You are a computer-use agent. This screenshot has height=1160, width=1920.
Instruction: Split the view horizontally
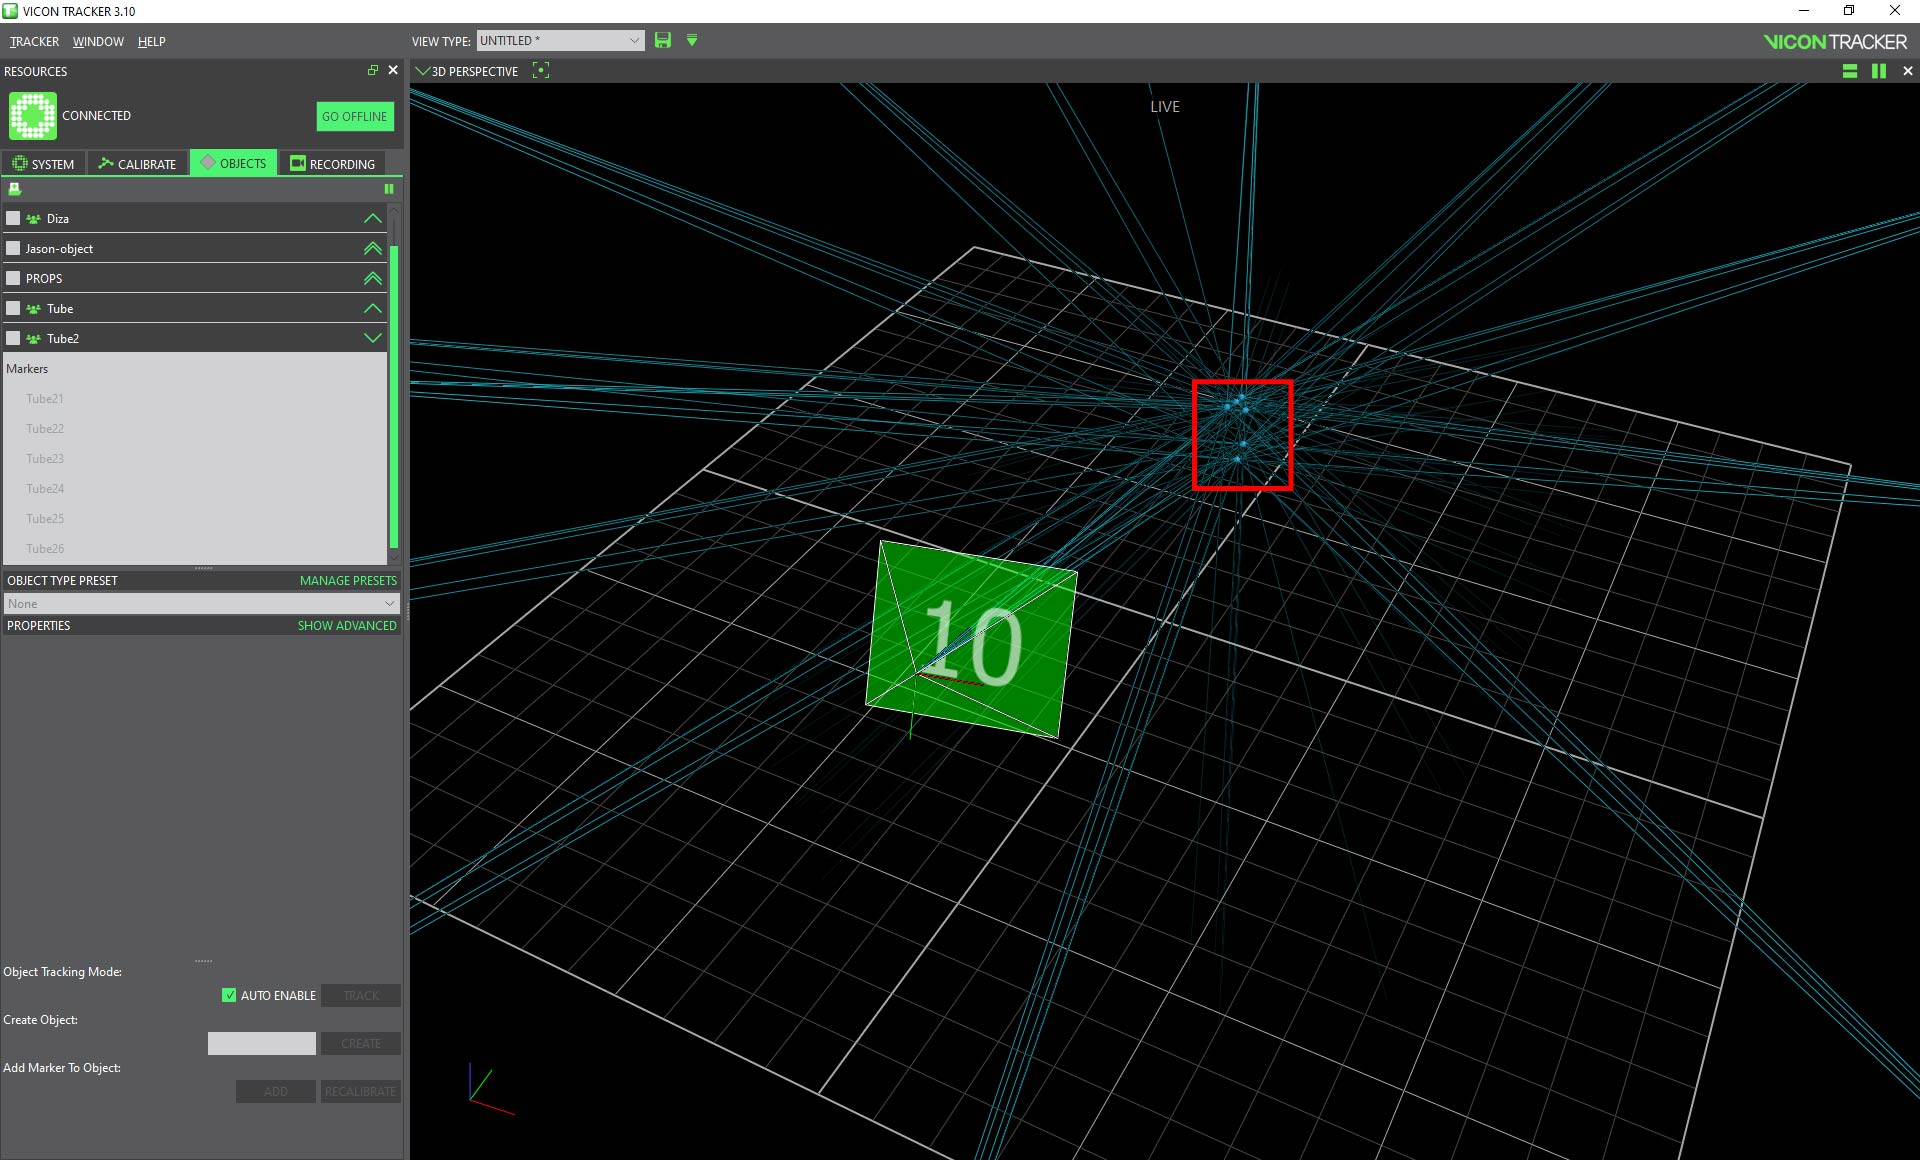(x=1850, y=71)
